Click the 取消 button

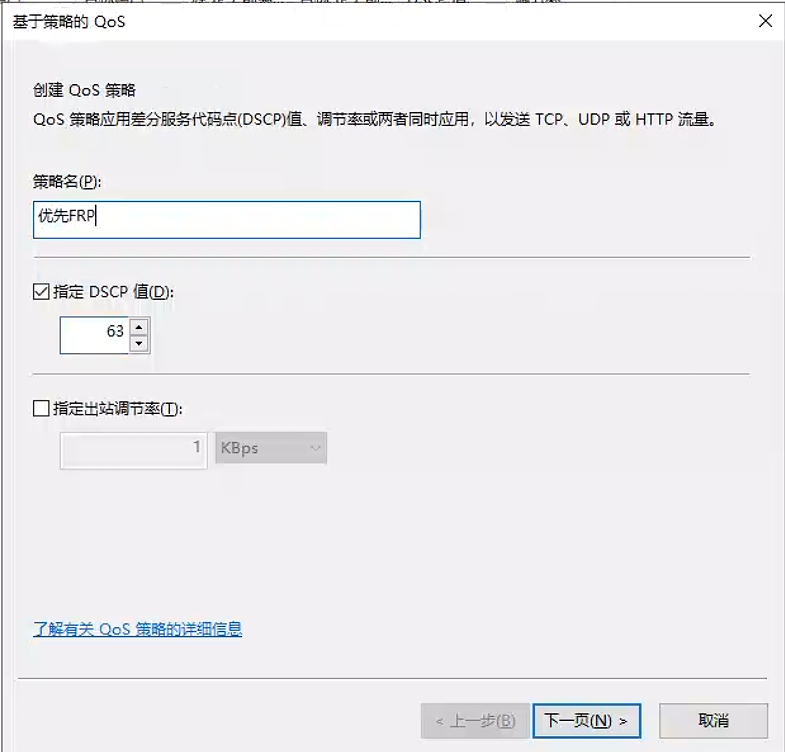(x=713, y=720)
